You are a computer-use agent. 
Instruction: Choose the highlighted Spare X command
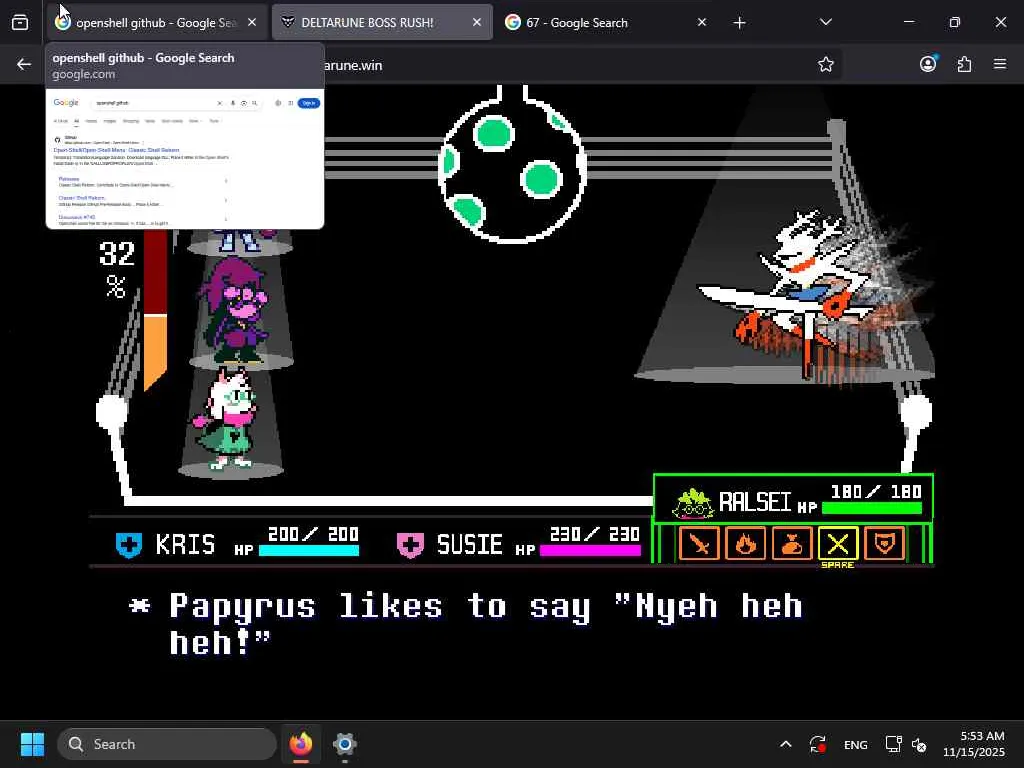pyautogui.click(x=838, y=543)
